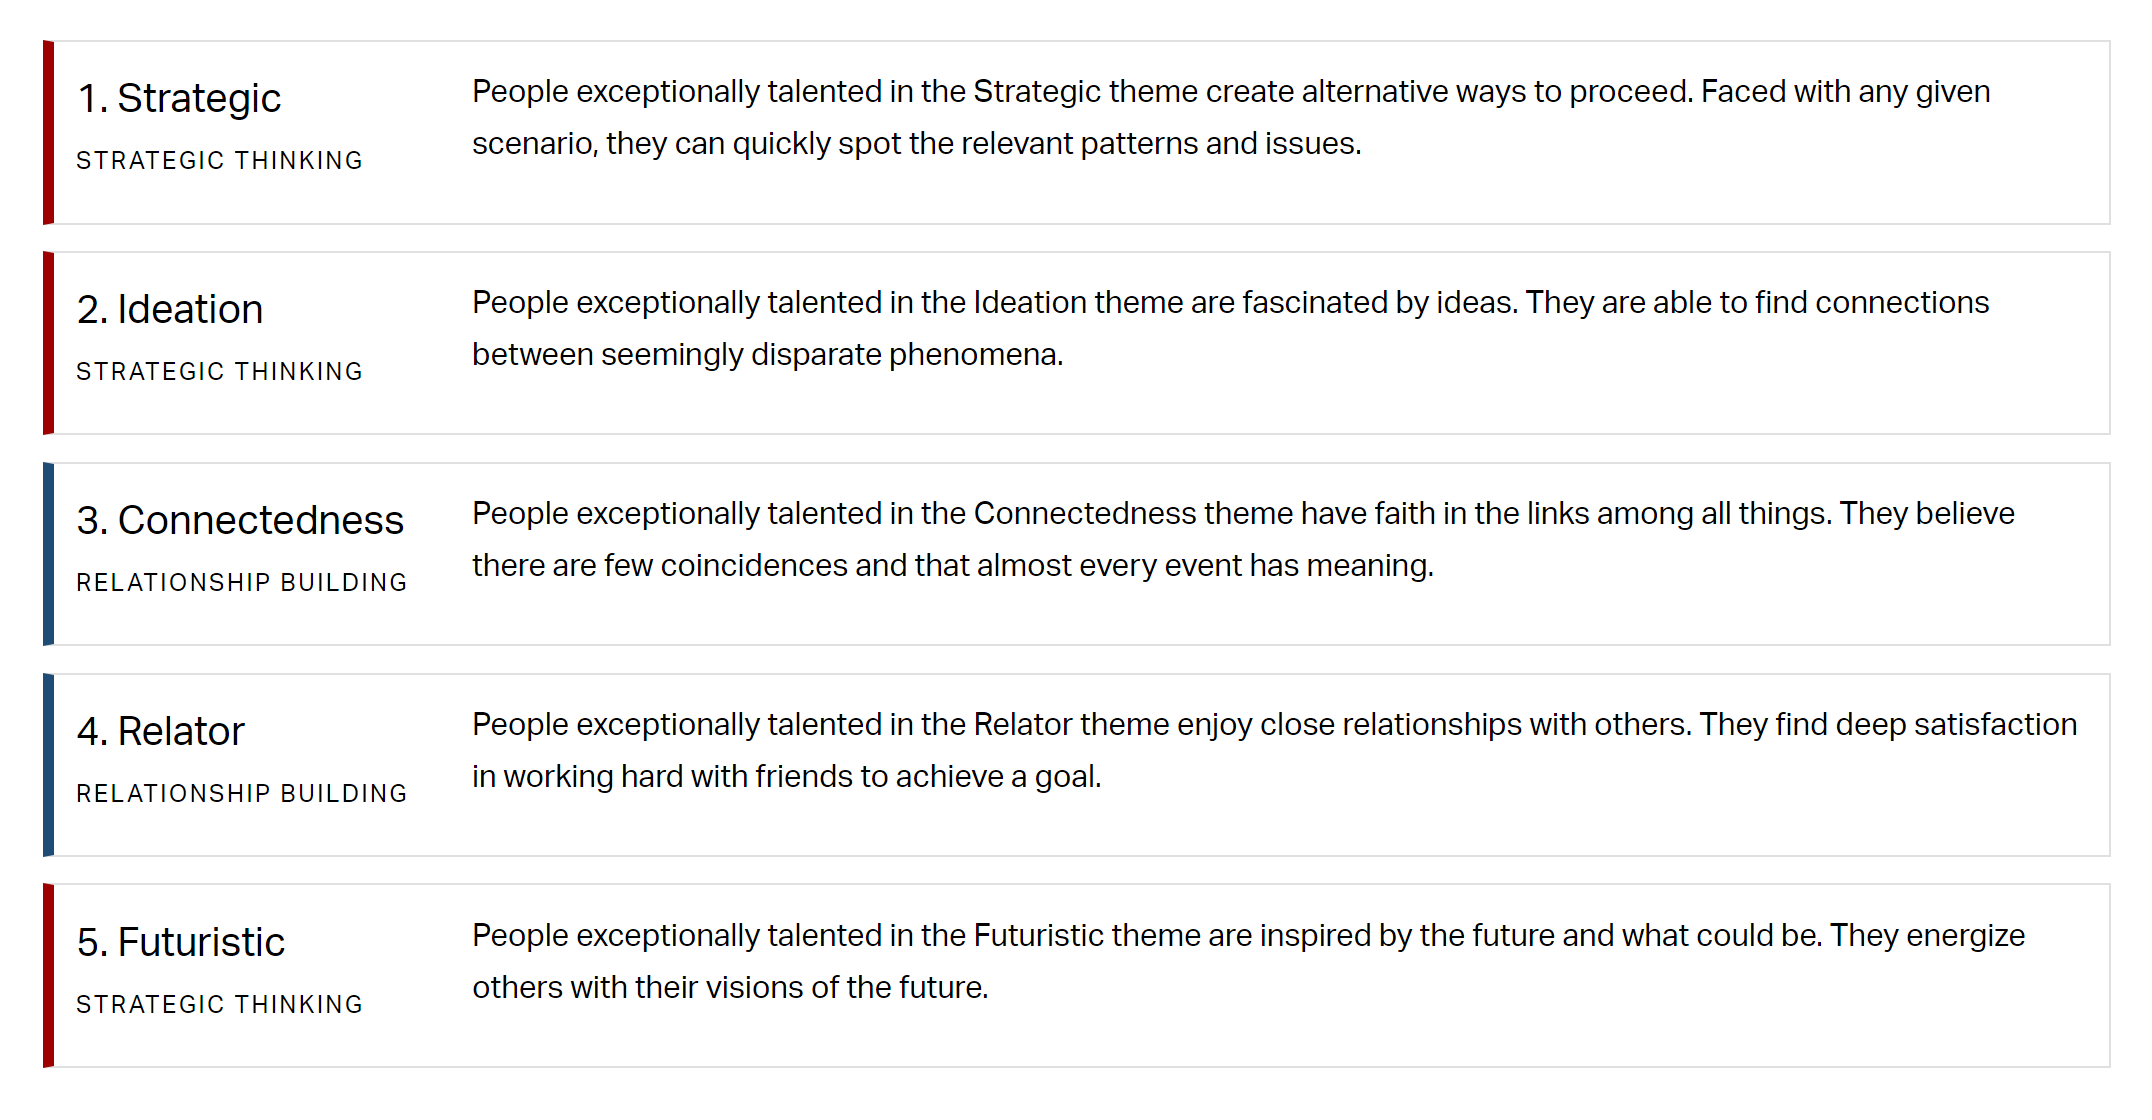The width and height of the screenshot is (2152, 1120).
Task: Click the '4. Relator' theme heading
Action: click(161, 731)
